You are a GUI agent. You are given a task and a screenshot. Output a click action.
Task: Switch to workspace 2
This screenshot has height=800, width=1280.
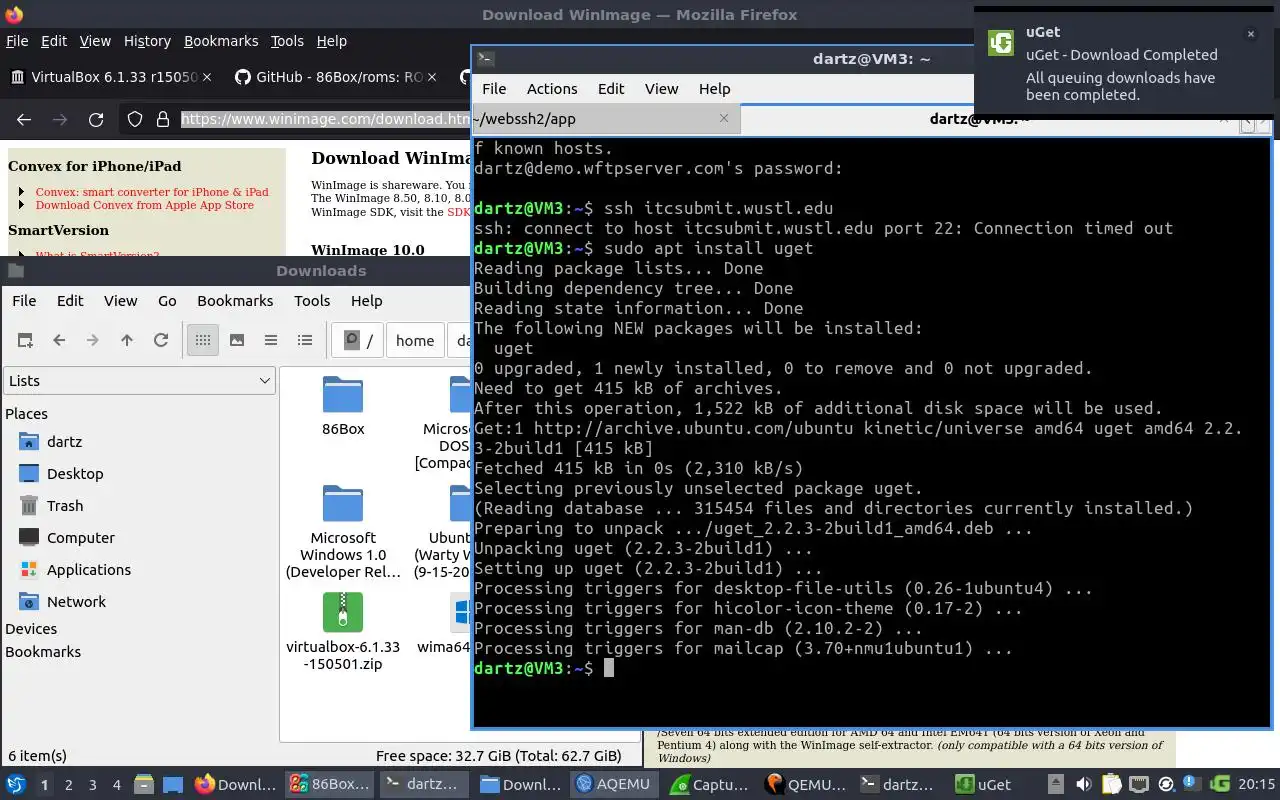tap(69, 785)
